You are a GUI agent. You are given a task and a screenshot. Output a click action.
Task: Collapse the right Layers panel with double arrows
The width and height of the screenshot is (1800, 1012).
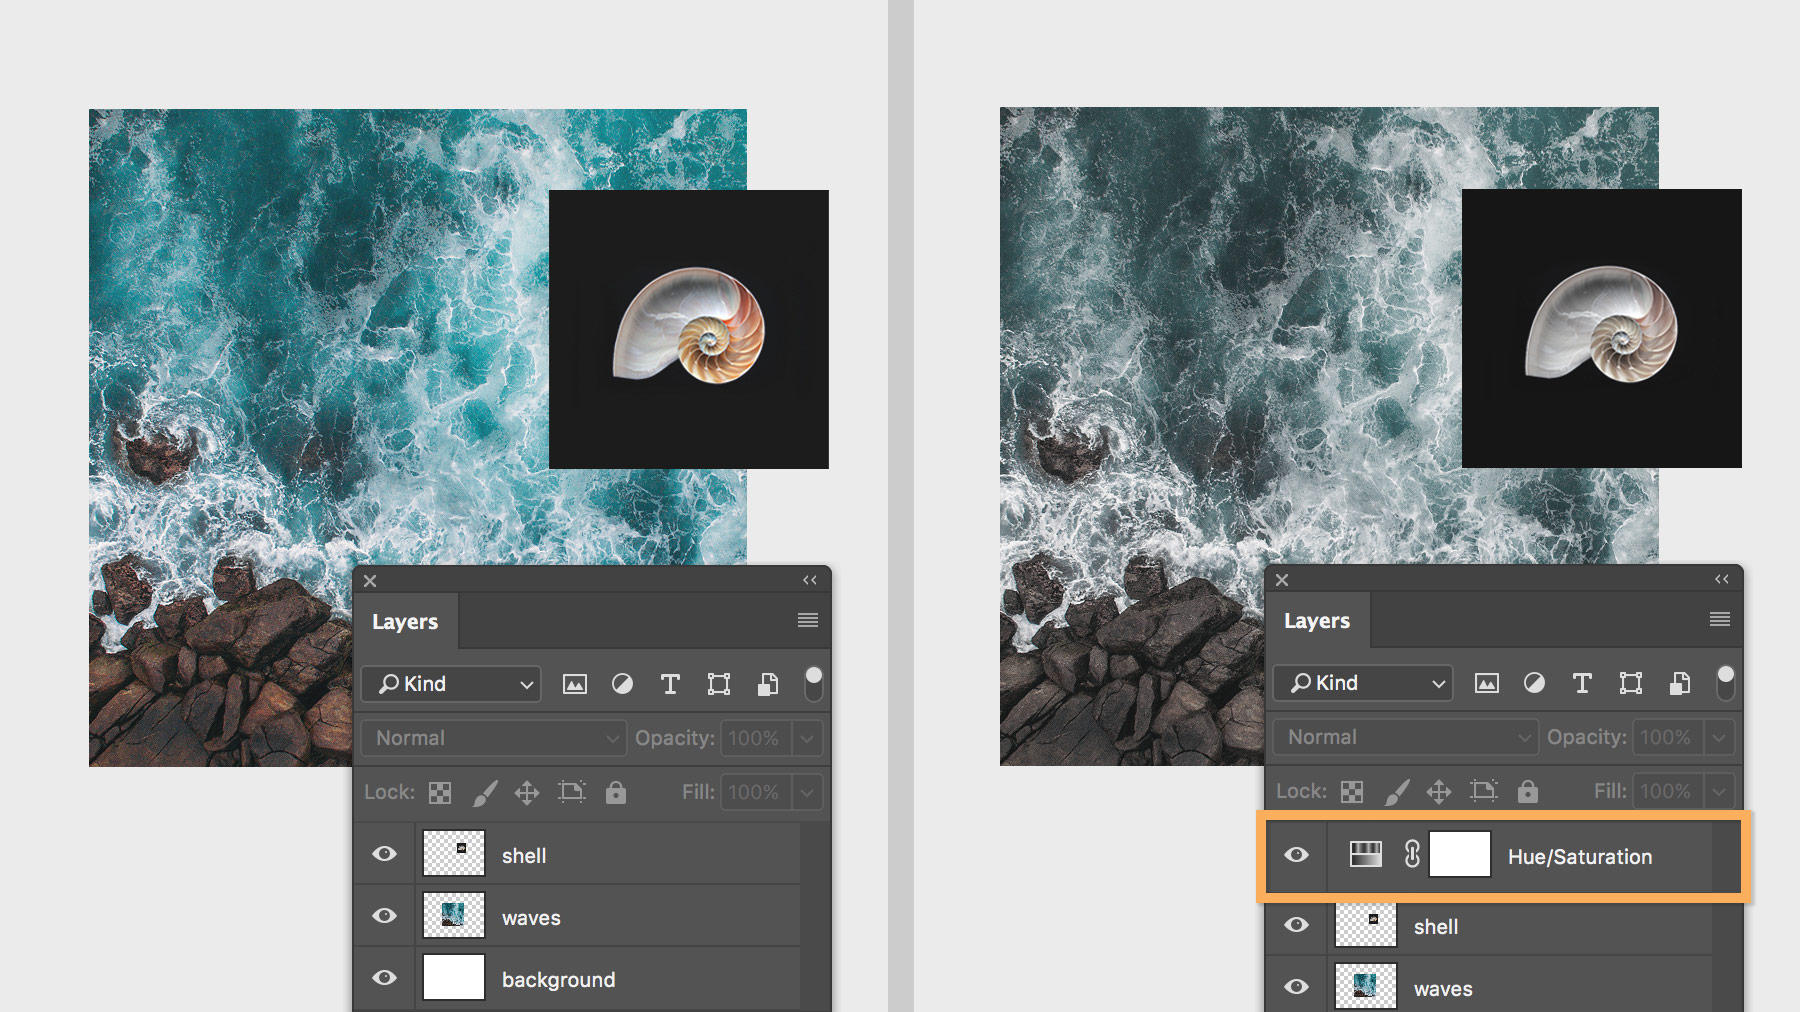(1721, 580)
